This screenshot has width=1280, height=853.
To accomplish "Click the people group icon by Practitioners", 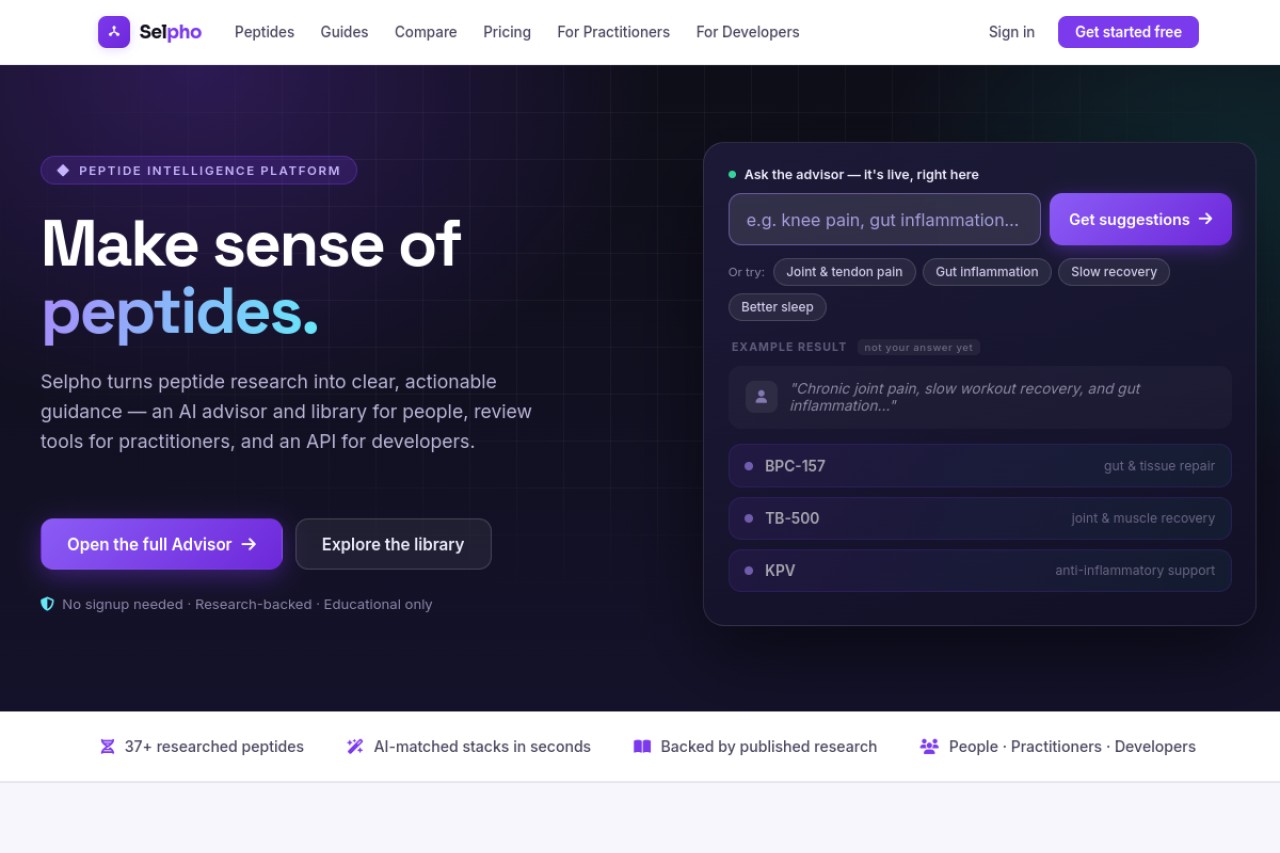I will (929, 746).
